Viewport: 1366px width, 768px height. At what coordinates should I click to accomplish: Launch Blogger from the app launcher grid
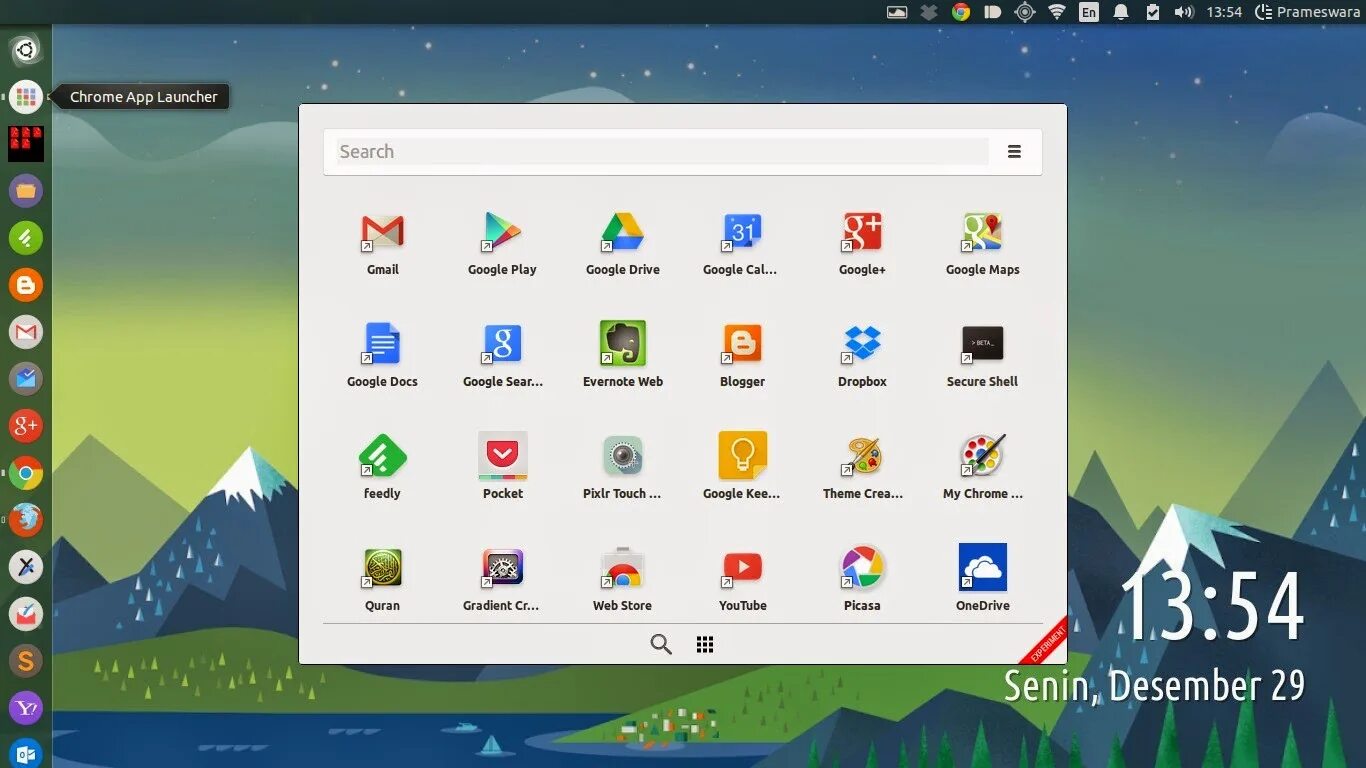click(742, 345)
